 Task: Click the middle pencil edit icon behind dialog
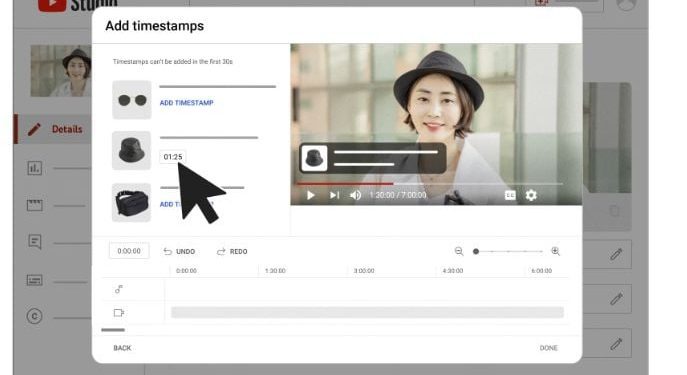(x=616, y=299)
